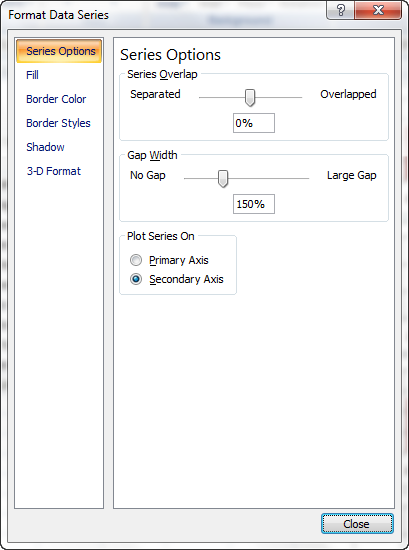This screenshot has width=409, height=550.
Task: Click Series Overlap track toward Separated side
Action: coord(222,97)
